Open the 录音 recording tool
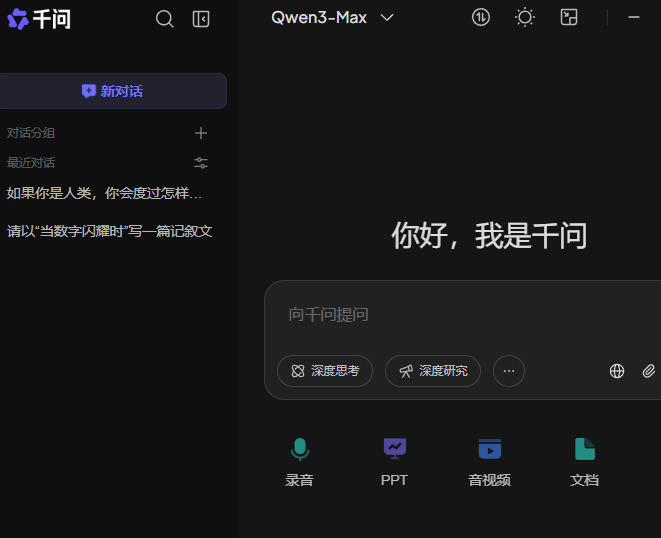This screenshot has width=661, height=538. click(x=299, y=461)
